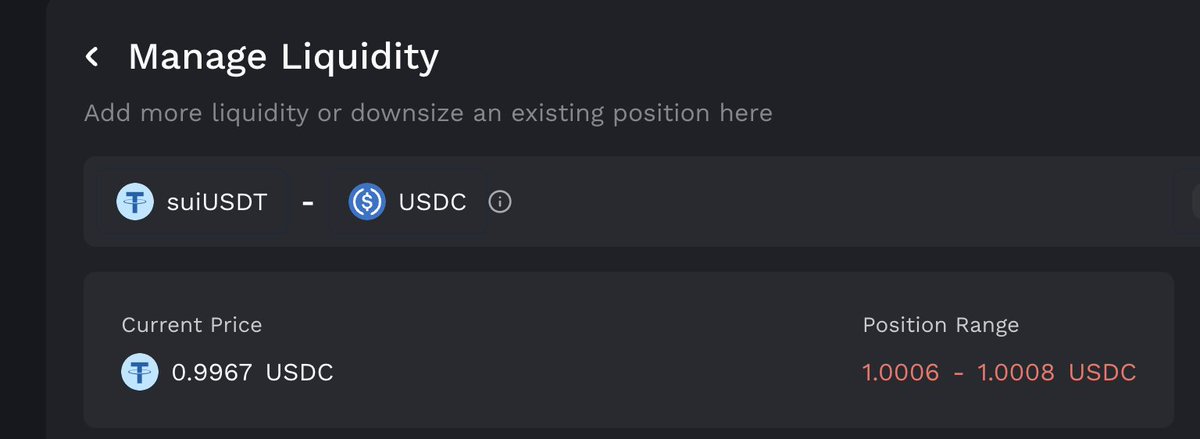The image size is (1200, 439).
Task: Click the Current Price label
Action: [192, 325]
